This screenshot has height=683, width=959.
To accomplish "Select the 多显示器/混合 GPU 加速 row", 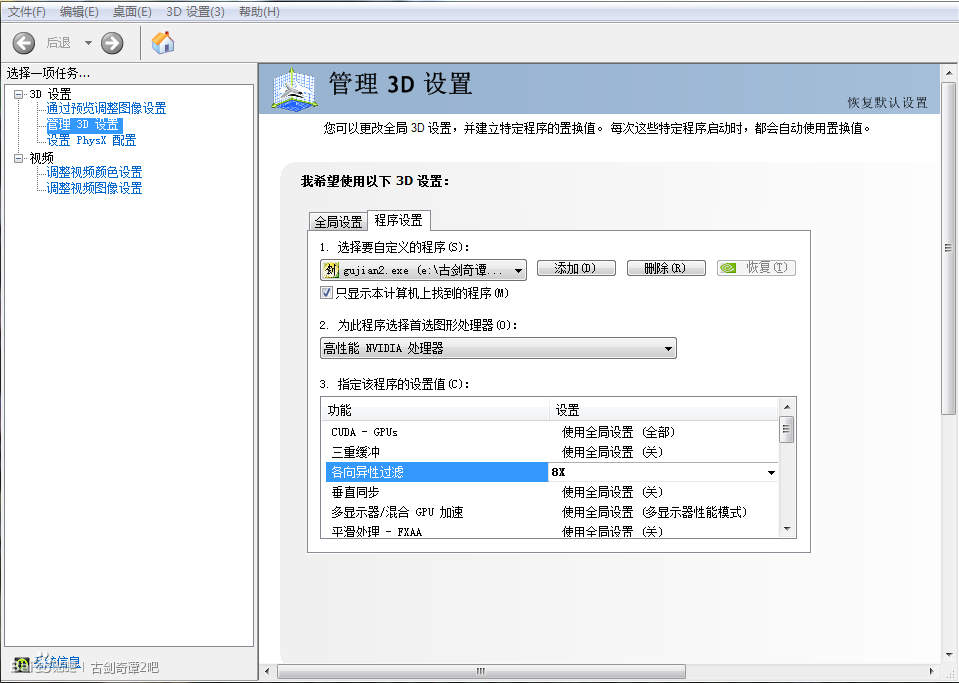I will point(550,512).
